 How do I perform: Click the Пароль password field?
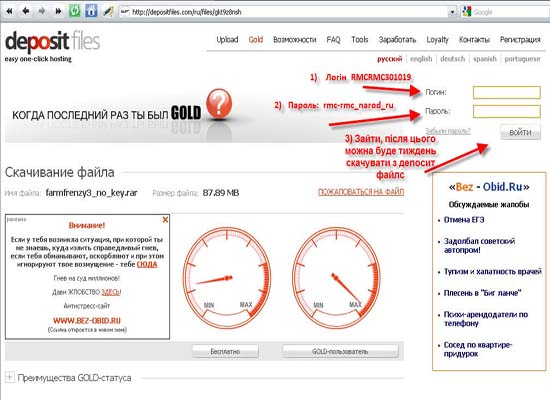tap(507, 111)
